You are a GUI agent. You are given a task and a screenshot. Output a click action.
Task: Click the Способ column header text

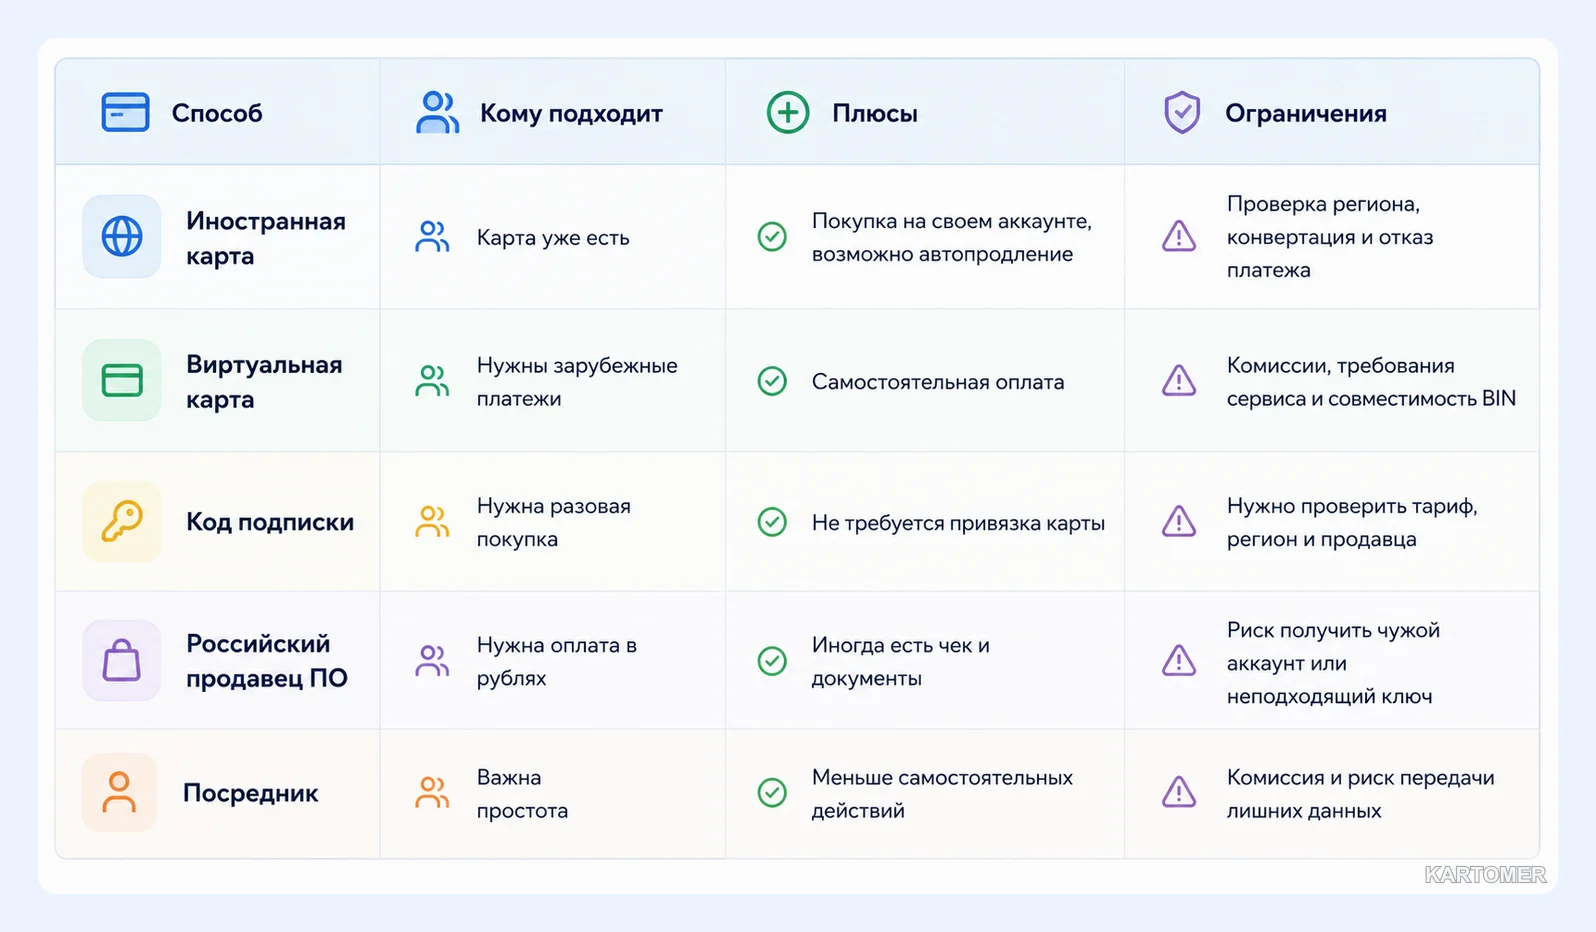(x=217, y=113)
